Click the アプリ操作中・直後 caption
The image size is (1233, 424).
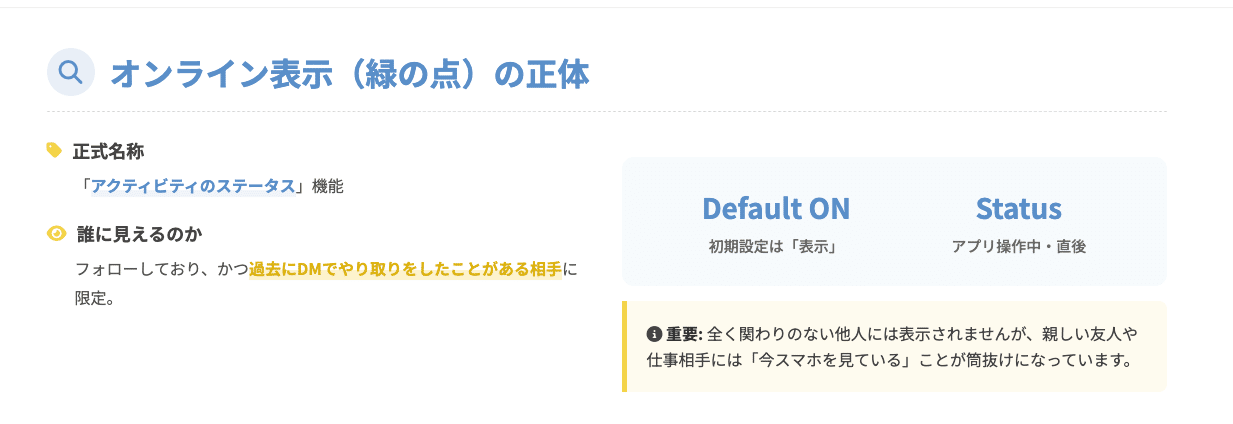(1018, 246)
